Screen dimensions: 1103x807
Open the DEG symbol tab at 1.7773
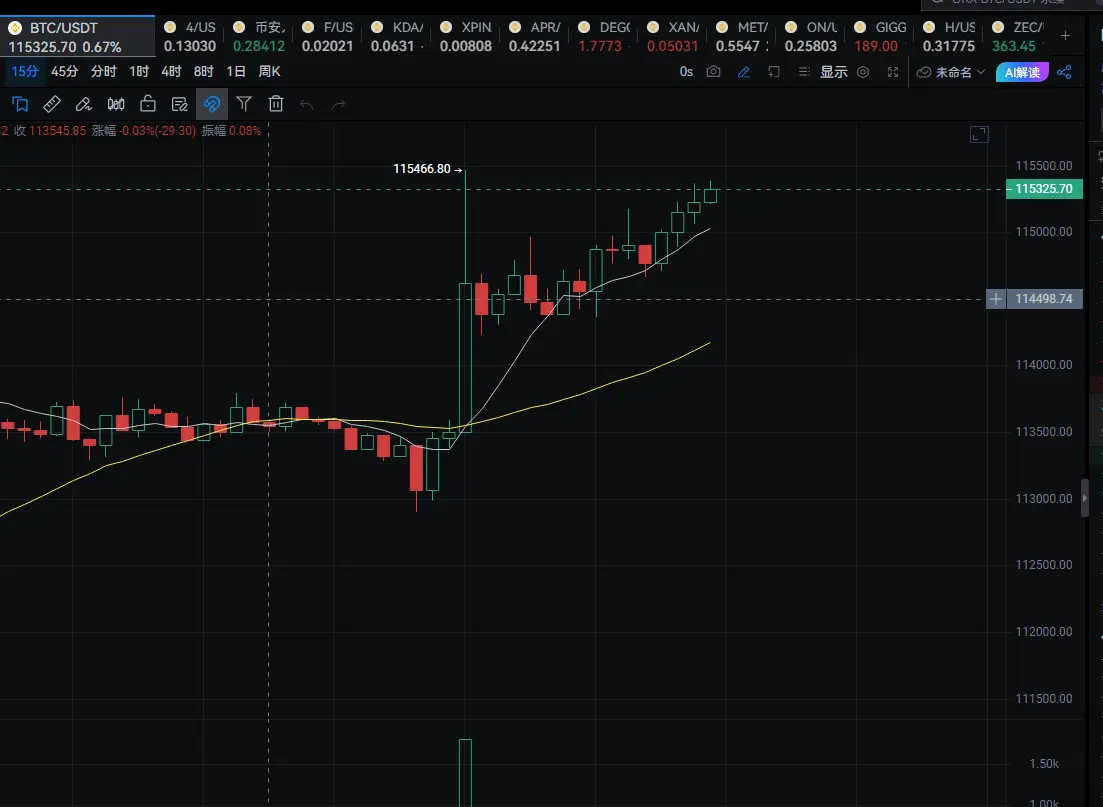click(604, 37)
